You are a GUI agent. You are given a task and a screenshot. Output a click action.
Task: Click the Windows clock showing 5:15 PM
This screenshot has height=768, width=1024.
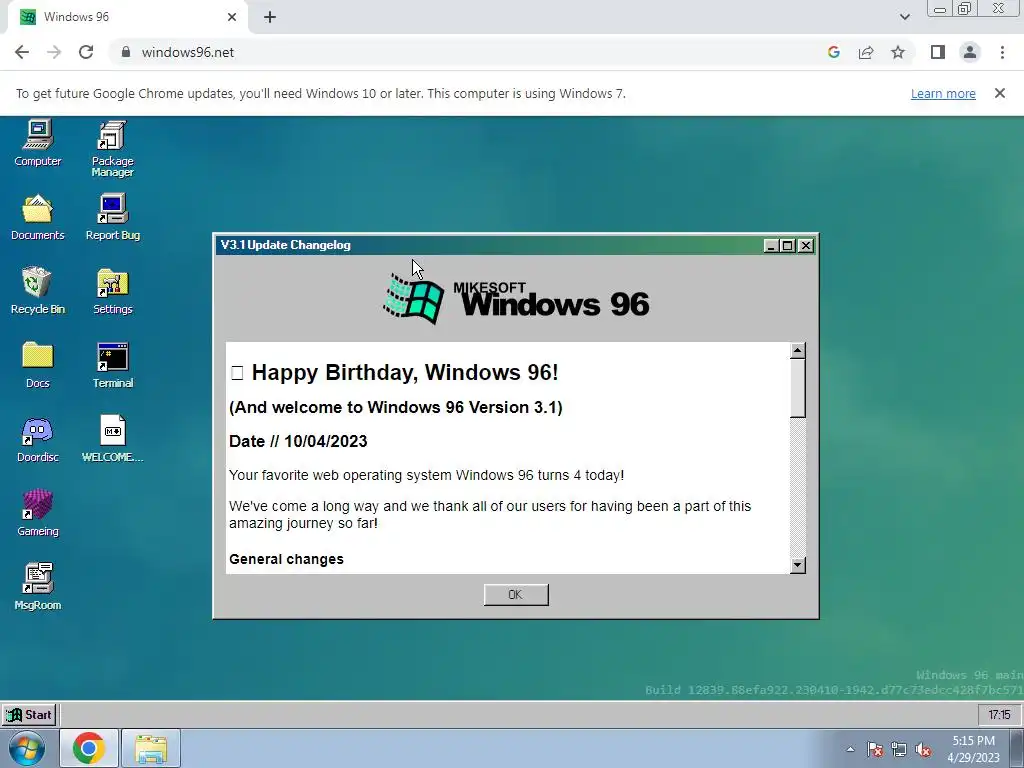pos(973,749)
